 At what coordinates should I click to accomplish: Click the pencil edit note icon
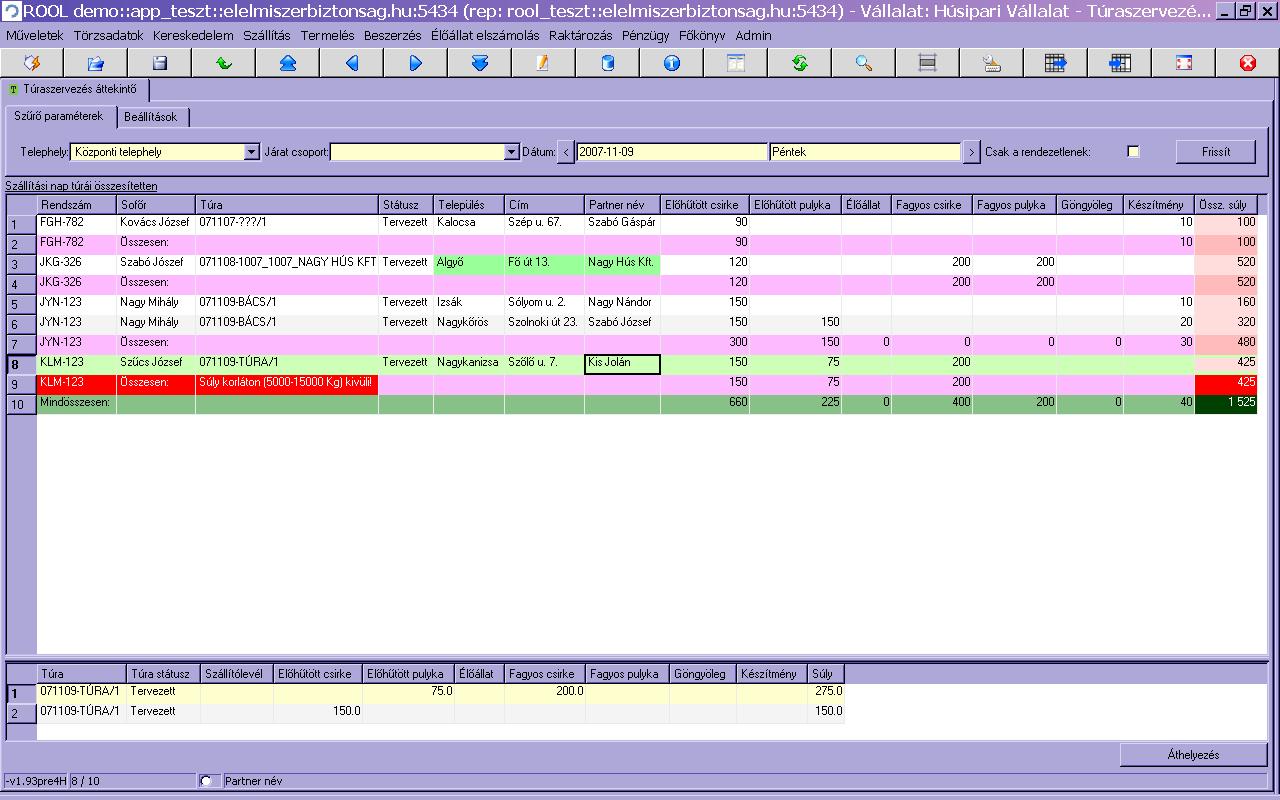543,63
